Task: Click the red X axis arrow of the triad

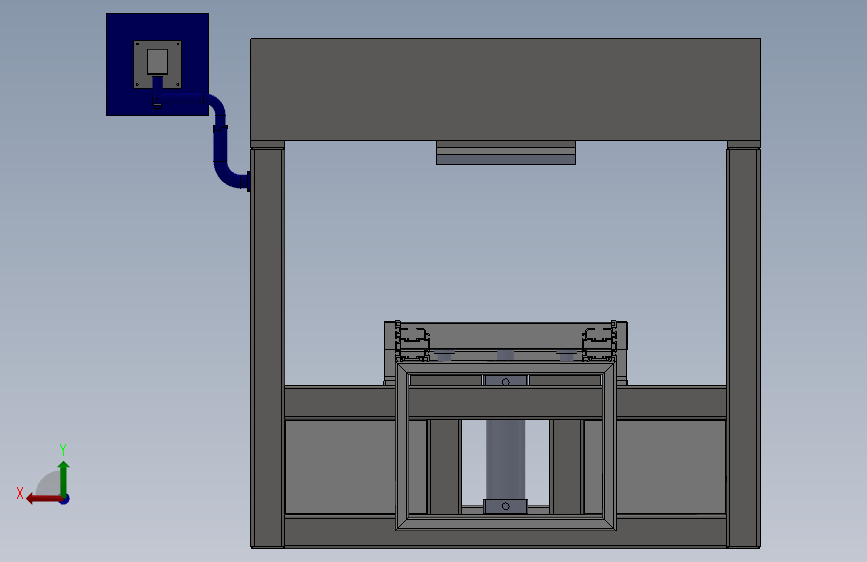Action: [x=44, y=499]
